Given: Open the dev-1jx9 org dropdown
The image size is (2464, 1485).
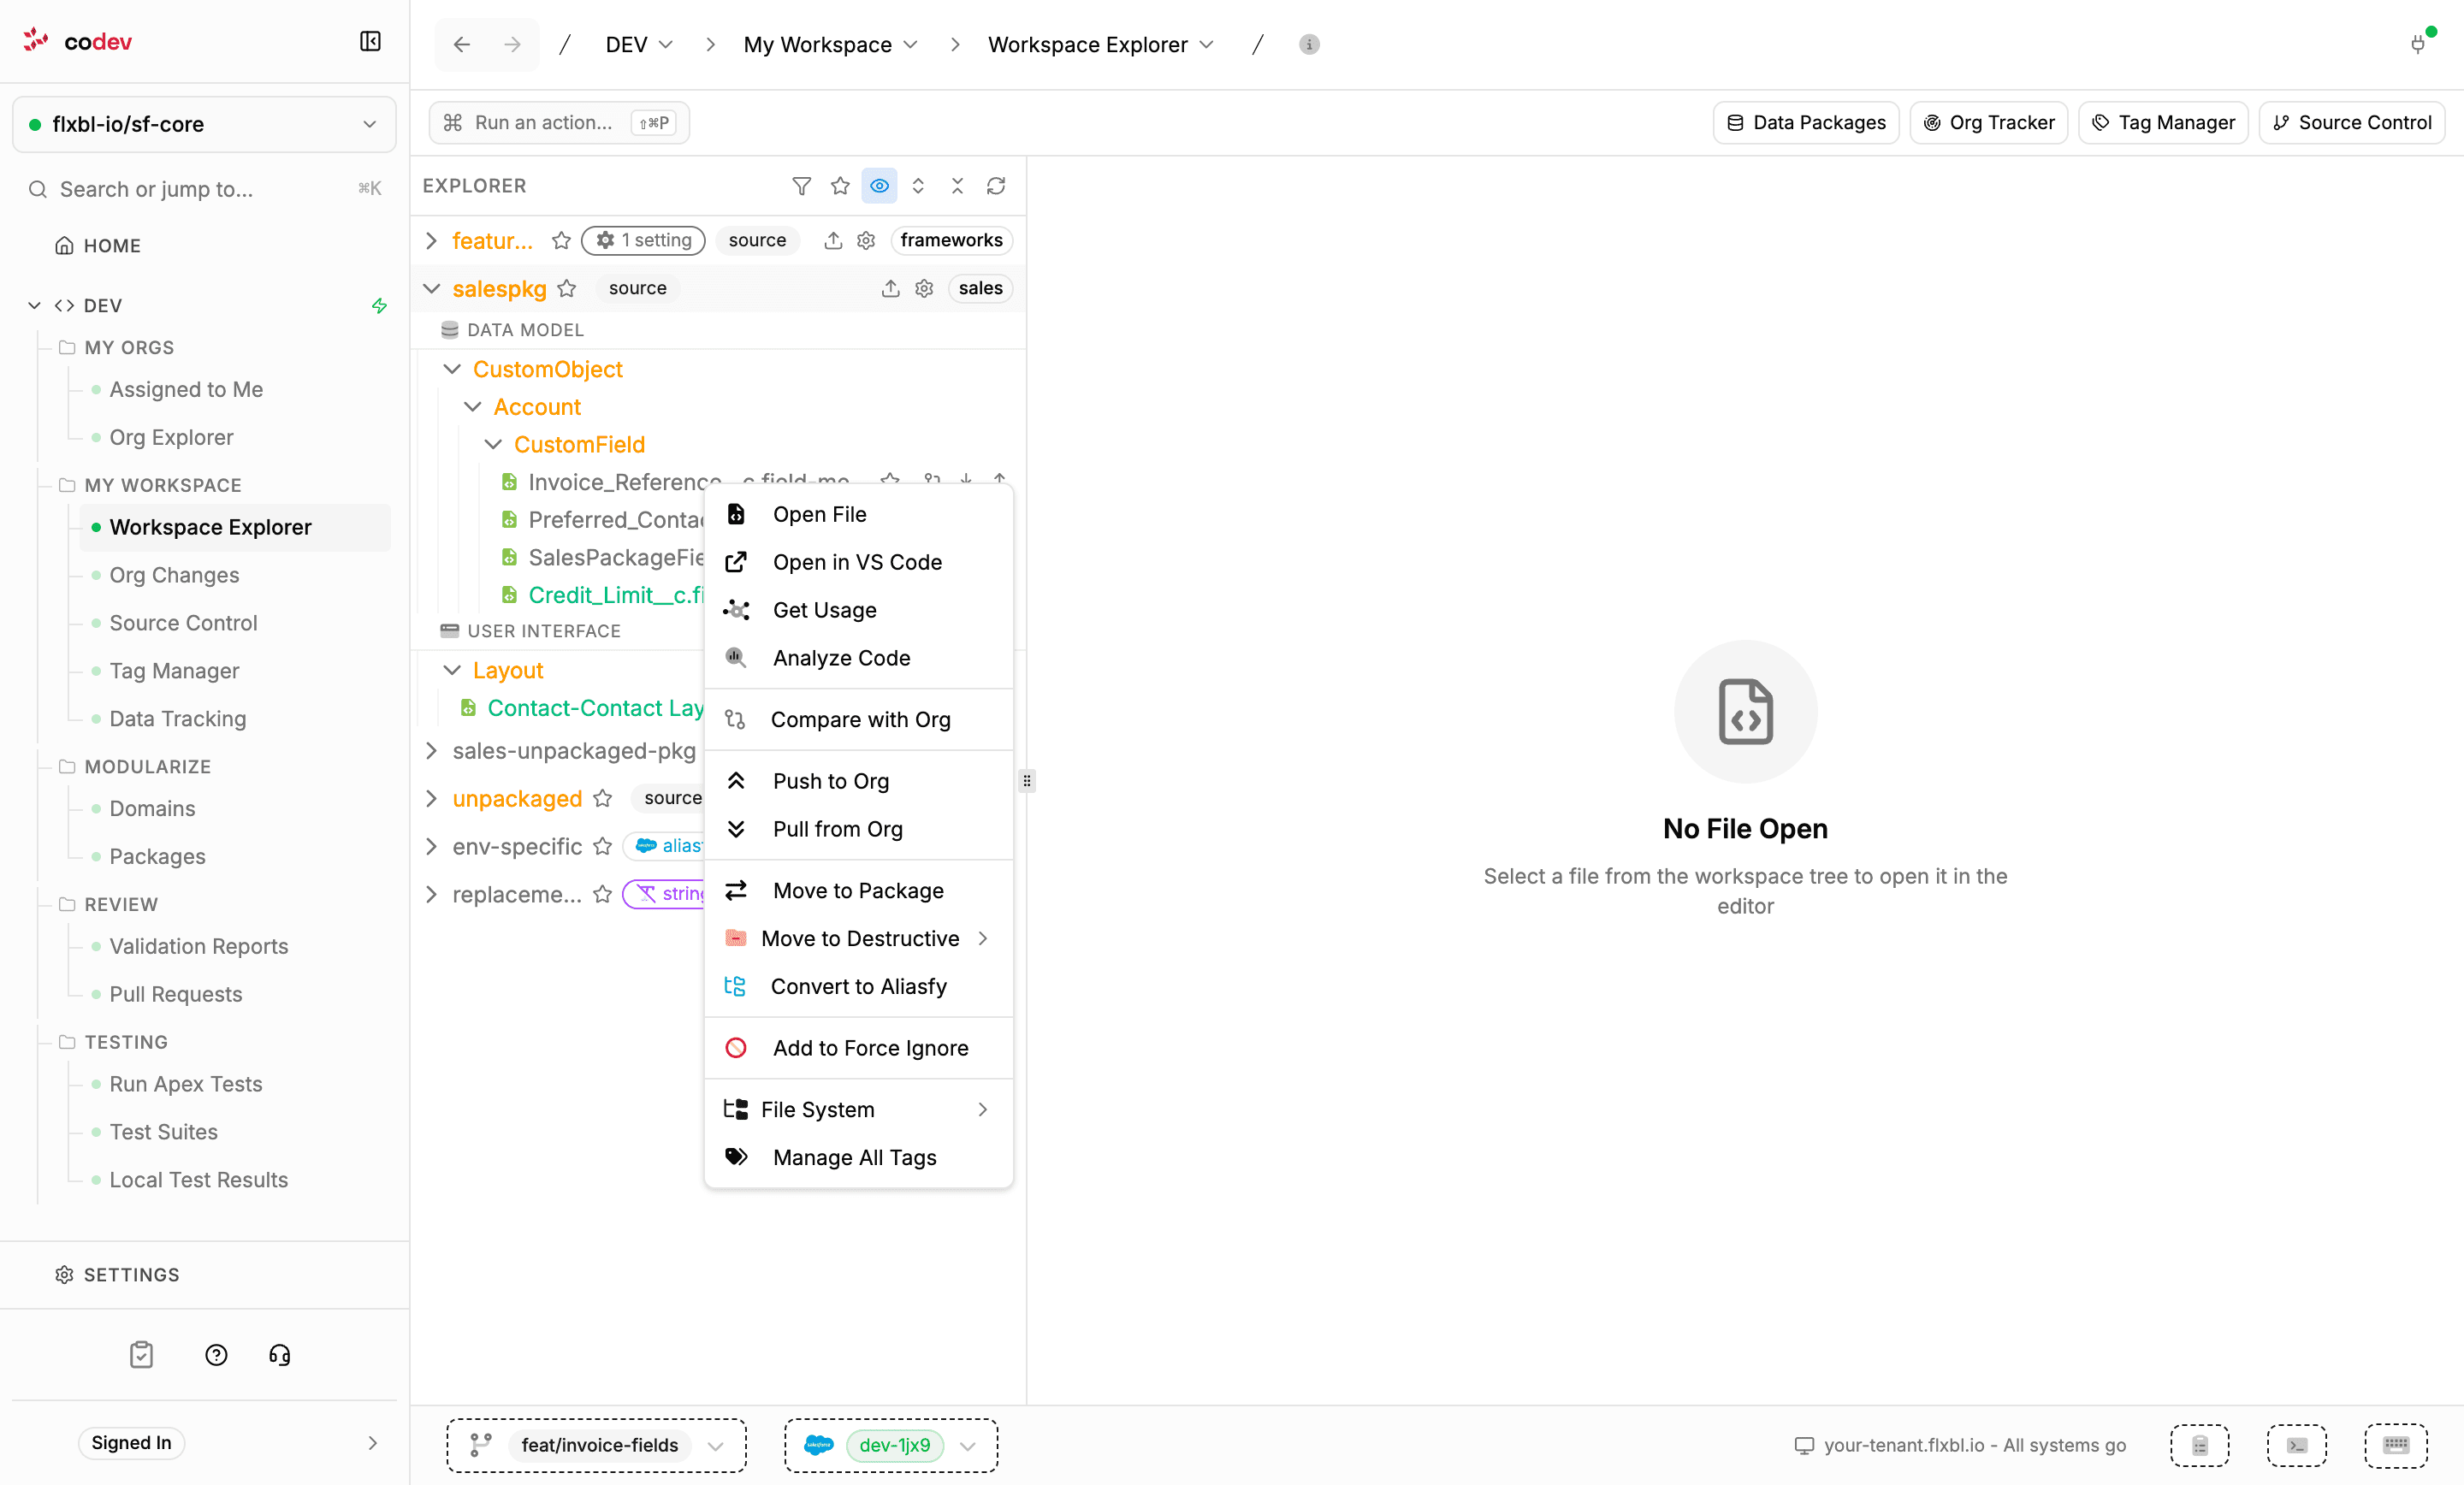Looking at the screenshot, I should (x=891, y=1445).
